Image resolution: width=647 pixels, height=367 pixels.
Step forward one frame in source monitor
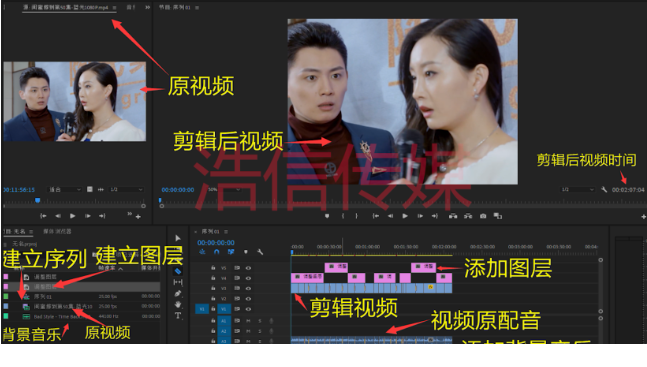click(87, 216)
